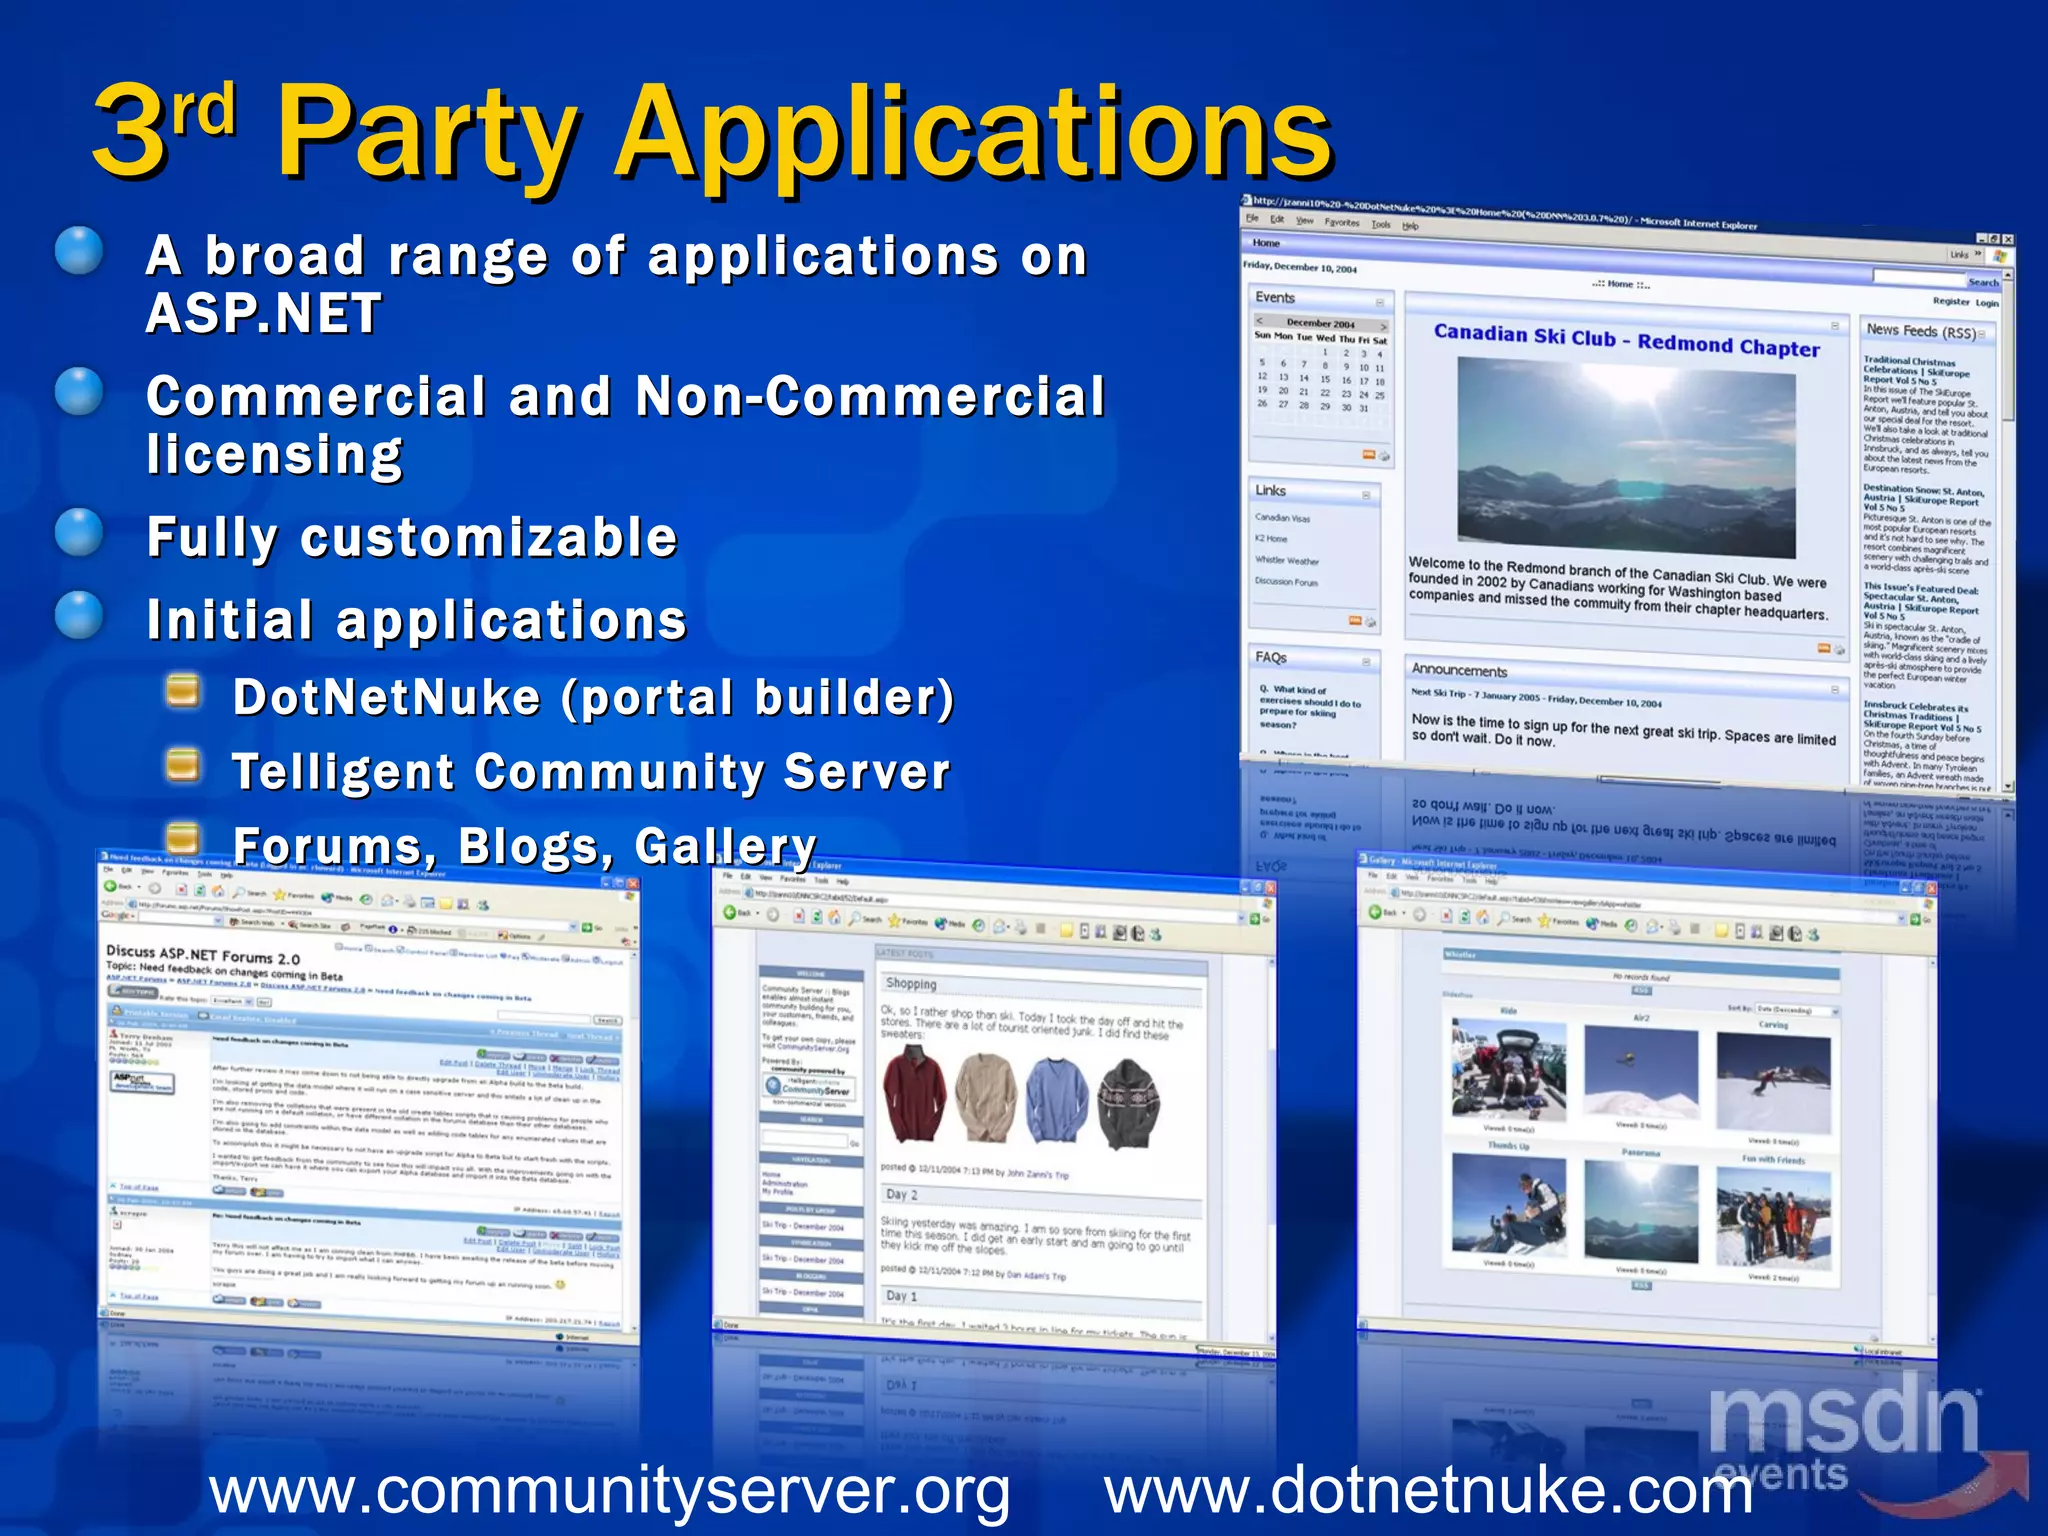Collapse the Announcements module
The height and width of the screenshot is (1536, 2048).
coord(1834,689)
